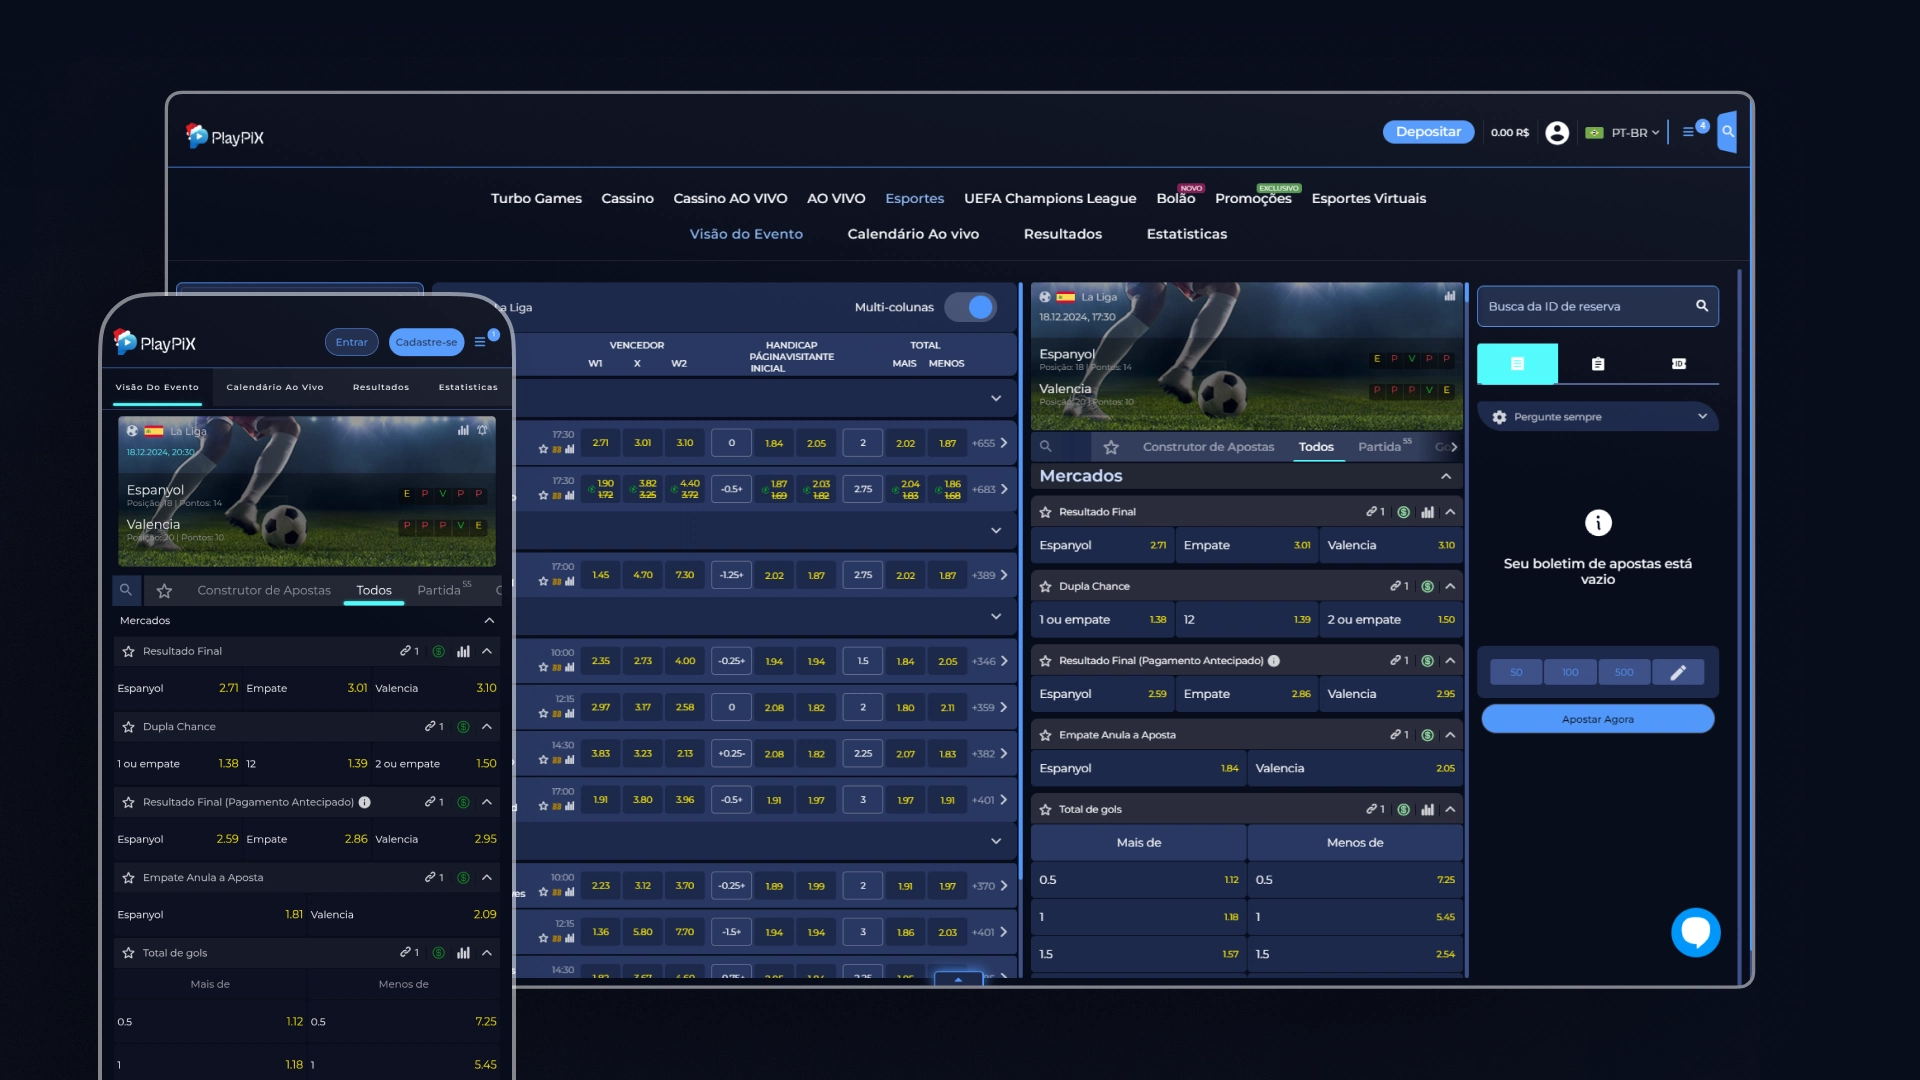Click Apostar Agora button
This screenshot has height=1080, width=1920.
click(1598, 719)
